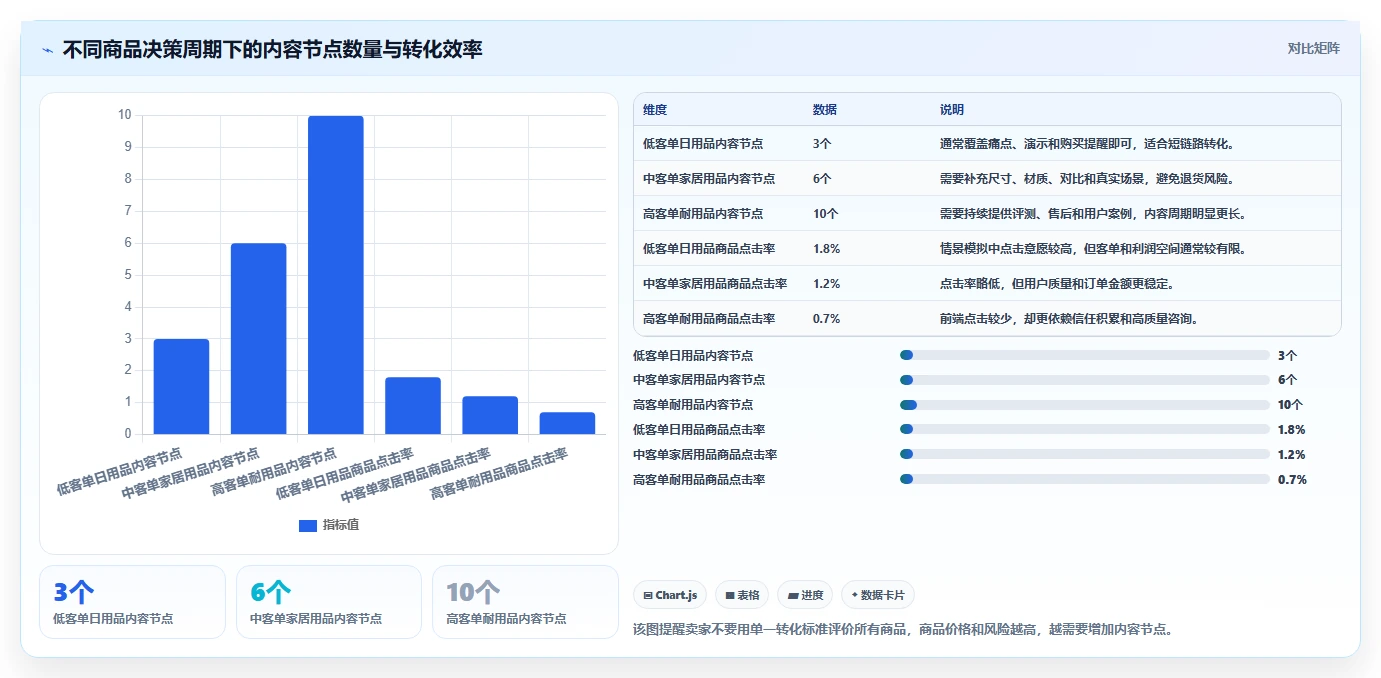The width and height of the screenshot is (1381, 678).
Task: Click progress bar for 高客单耐用品内容节点
Action: pyautogui.click(x=1085, y=405)
